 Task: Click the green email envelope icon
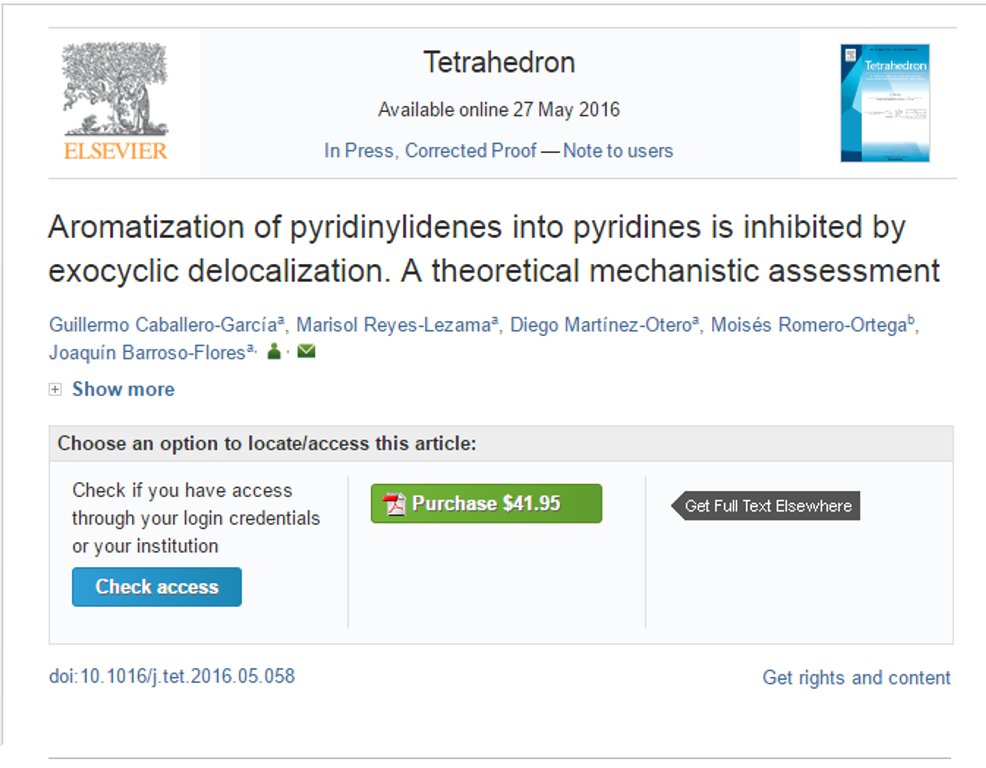tap(306, 351)
